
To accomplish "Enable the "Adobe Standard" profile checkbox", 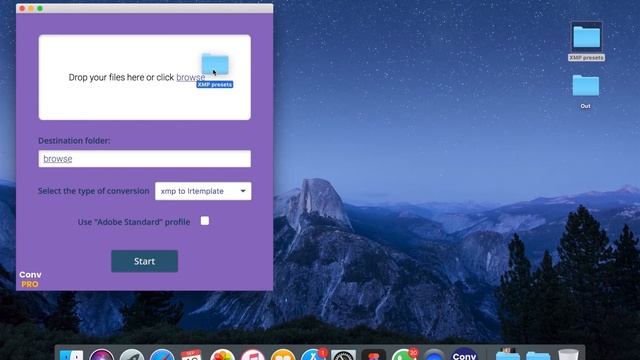I will click(205, 221).
